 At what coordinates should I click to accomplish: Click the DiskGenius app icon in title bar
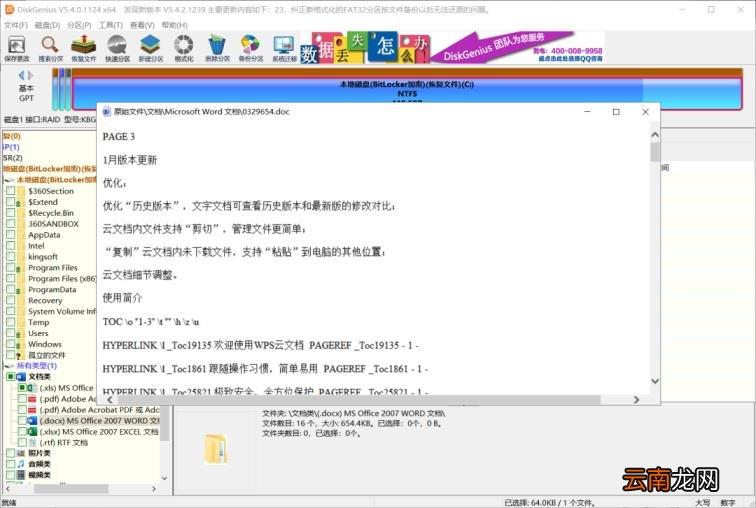pos(9,9)
